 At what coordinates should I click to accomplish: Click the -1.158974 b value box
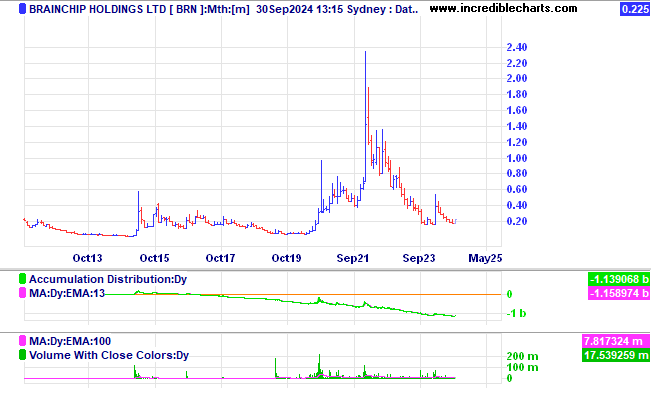point(619,293)
